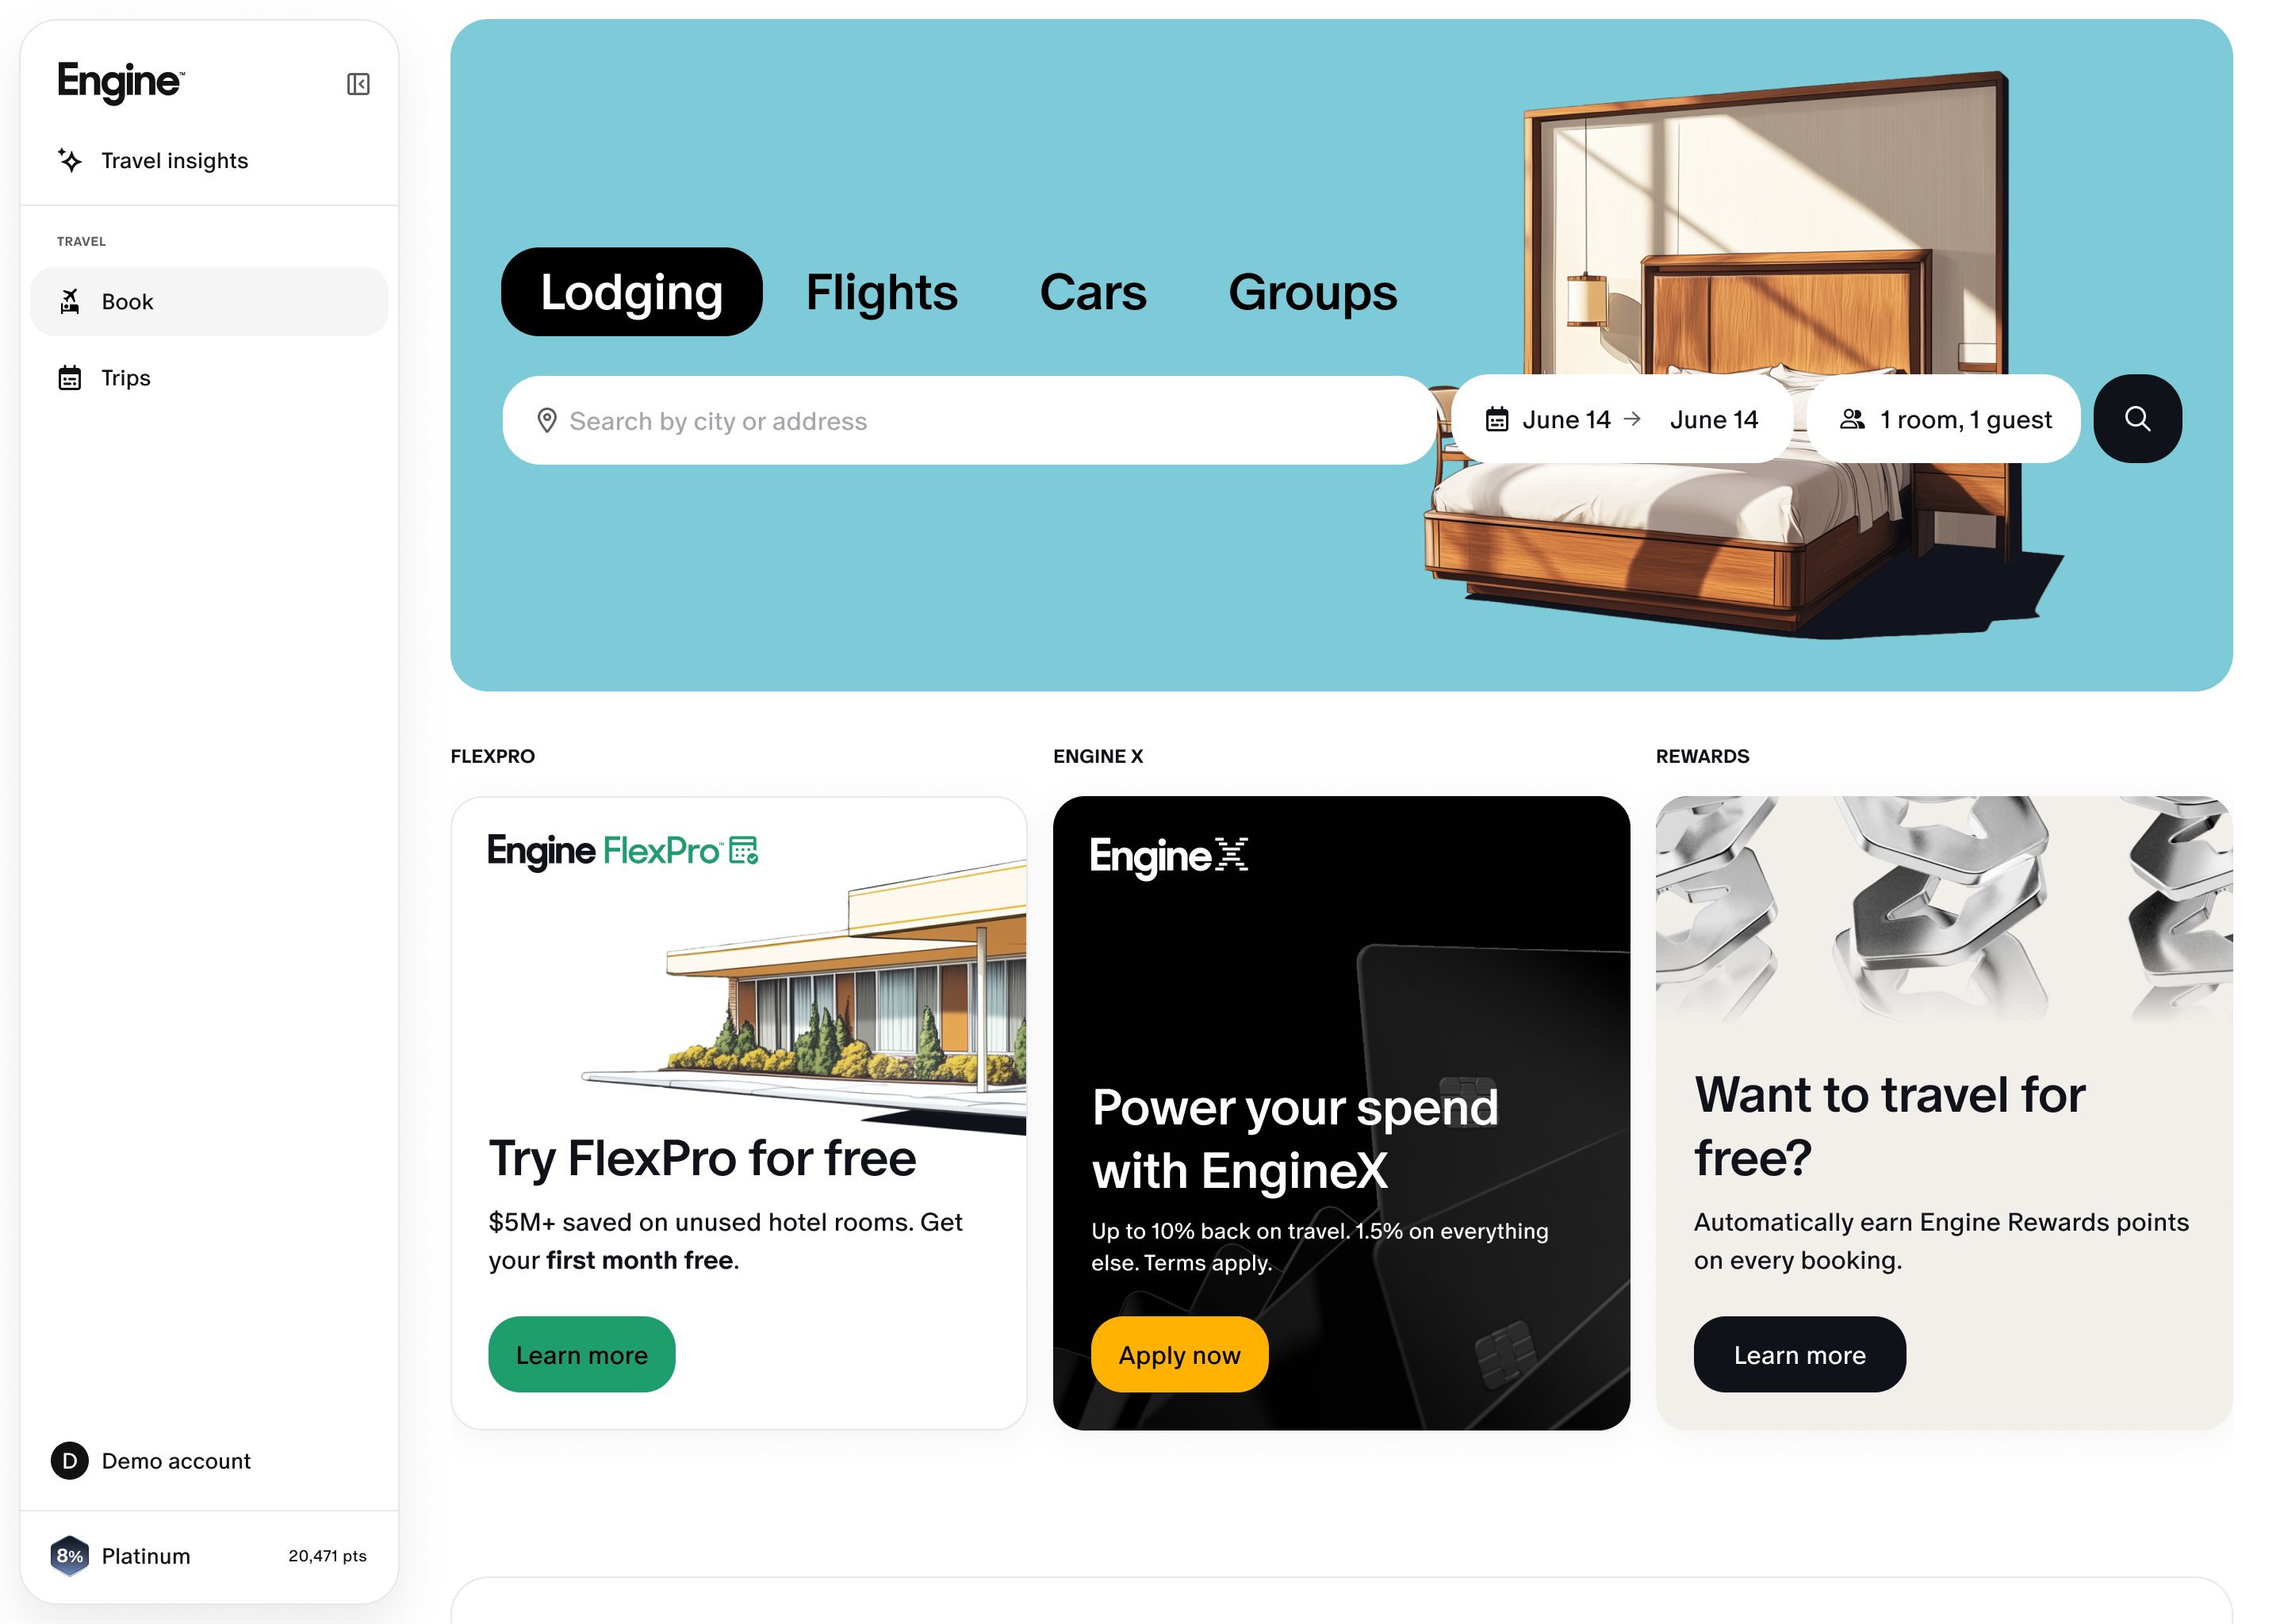The height and width of the screenshot is (1624, 2284).
Task: Click the location pin icon in search
Action: click(547, 420)
